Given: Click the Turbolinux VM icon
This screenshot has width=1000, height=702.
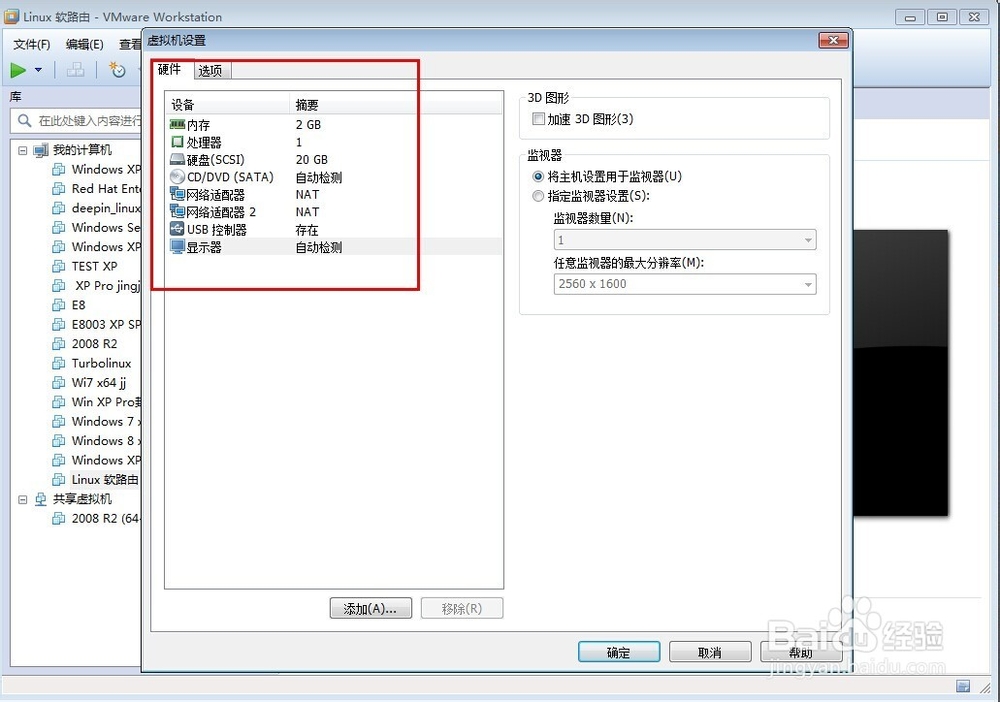Looking at the screenshot, I should pyautogui.click(x=59, y=363).
